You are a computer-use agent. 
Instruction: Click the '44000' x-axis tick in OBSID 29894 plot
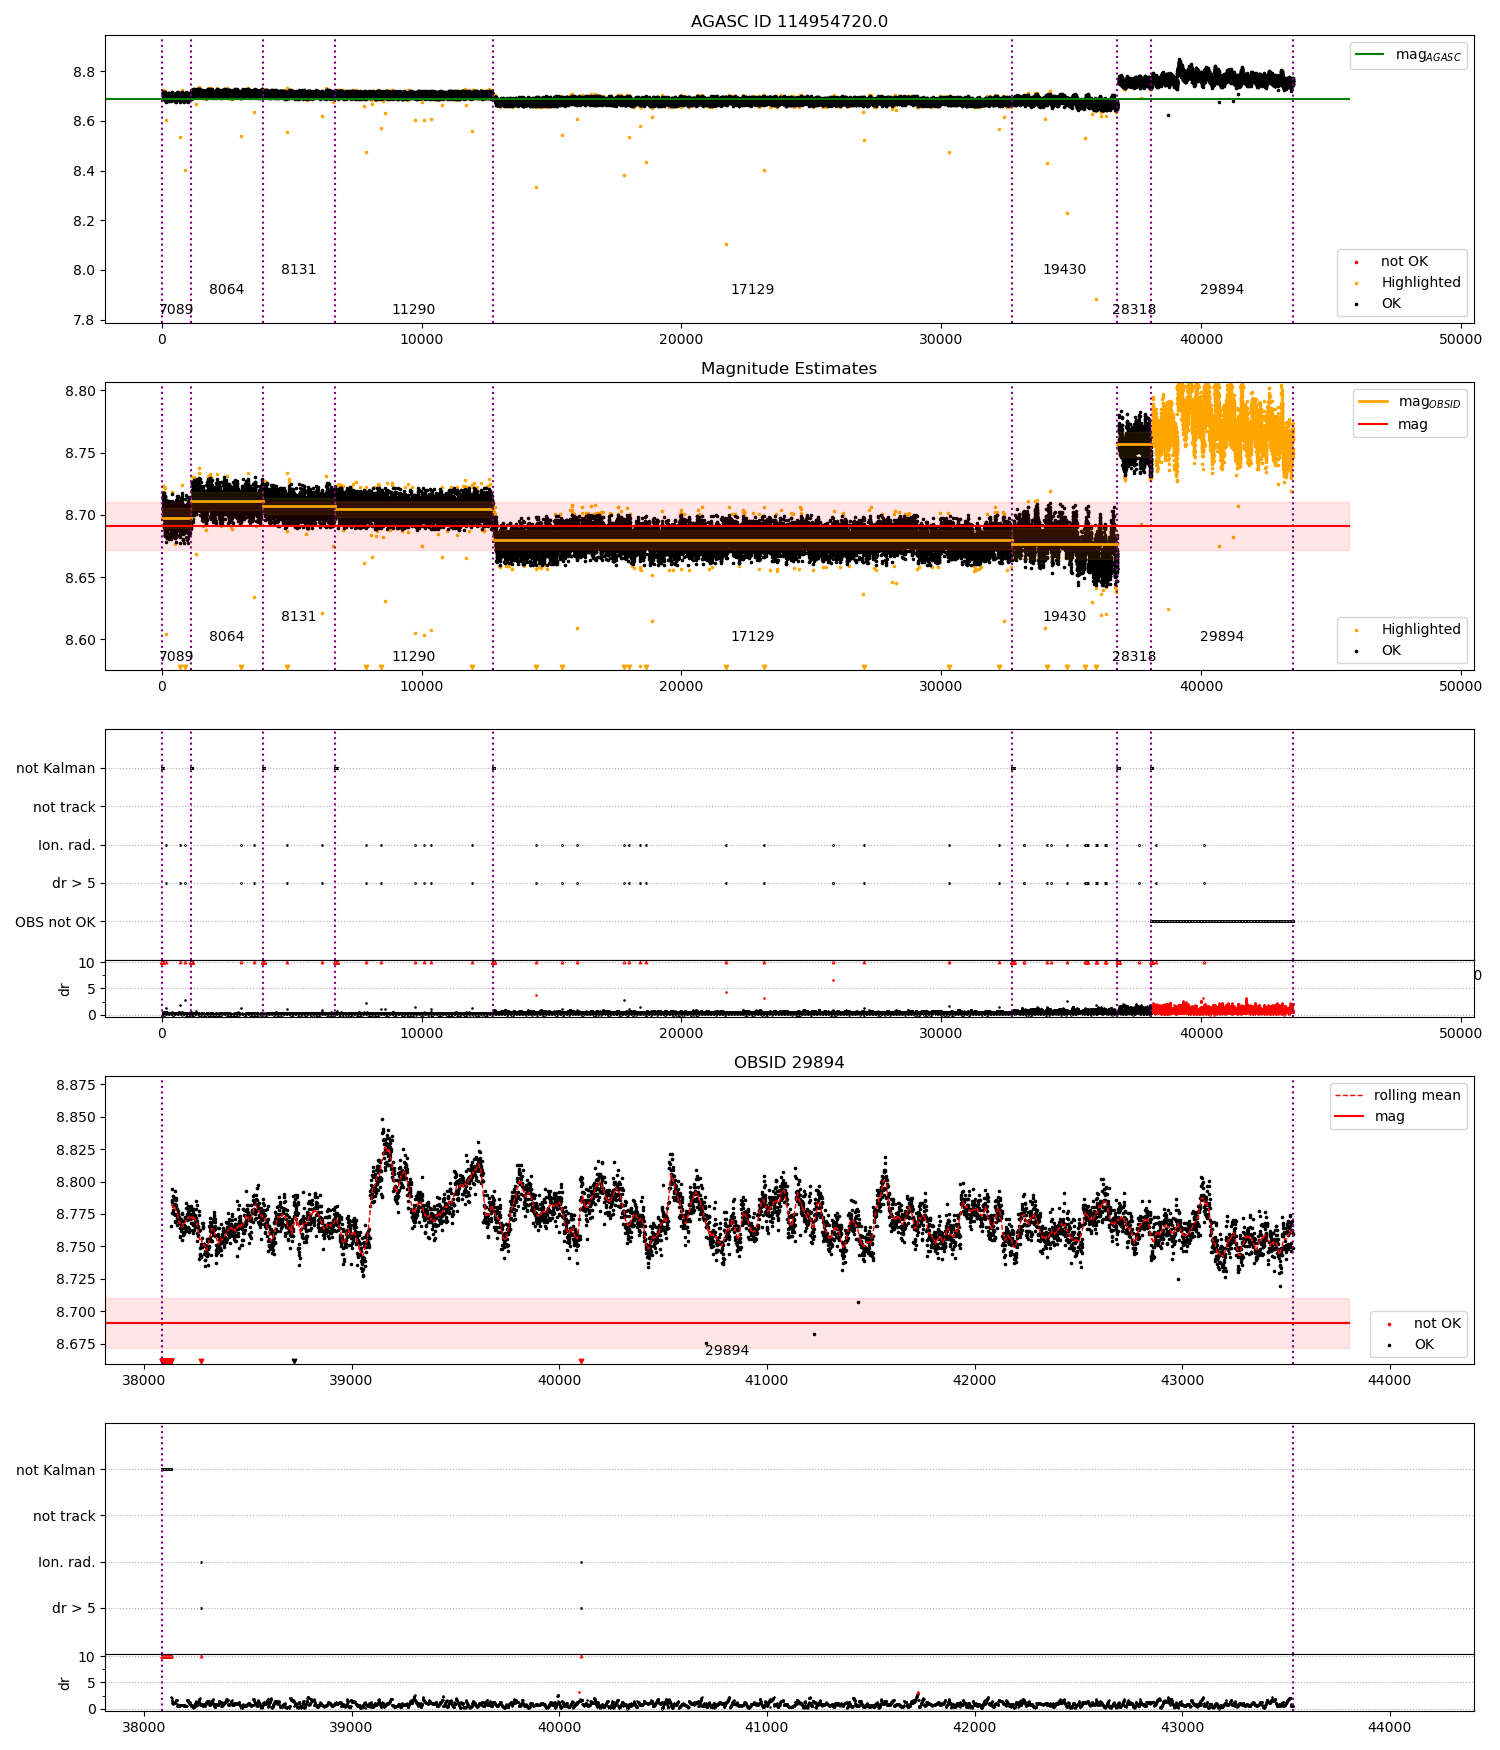pyautogui.click(x=1390, y=1380)
